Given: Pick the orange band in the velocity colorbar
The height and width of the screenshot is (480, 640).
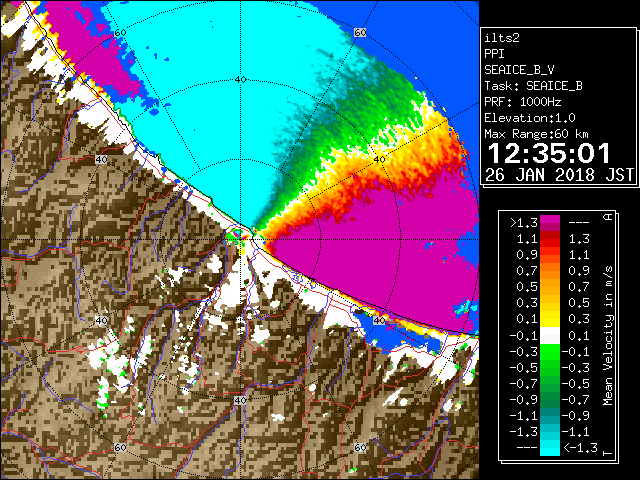Looking at the screenshot, I should (x=550, y=271).
